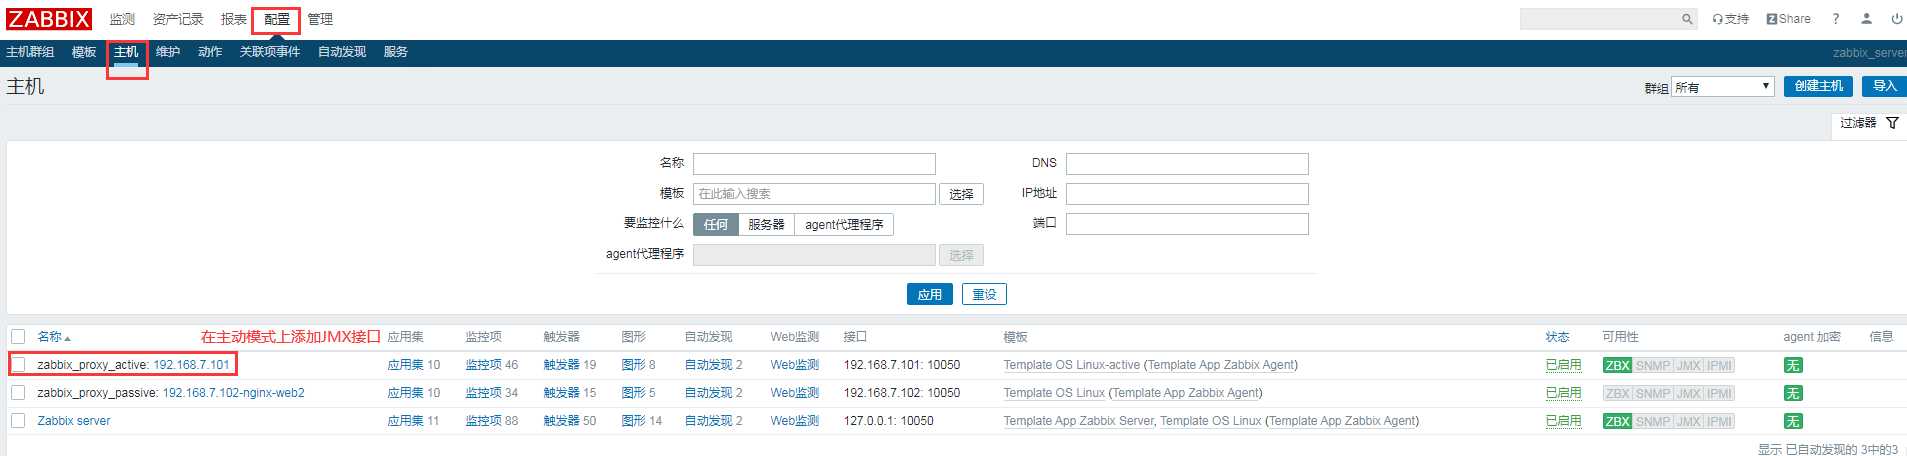
Task: Tick the select-all hosts checkbox
Action: click(18, 337)
